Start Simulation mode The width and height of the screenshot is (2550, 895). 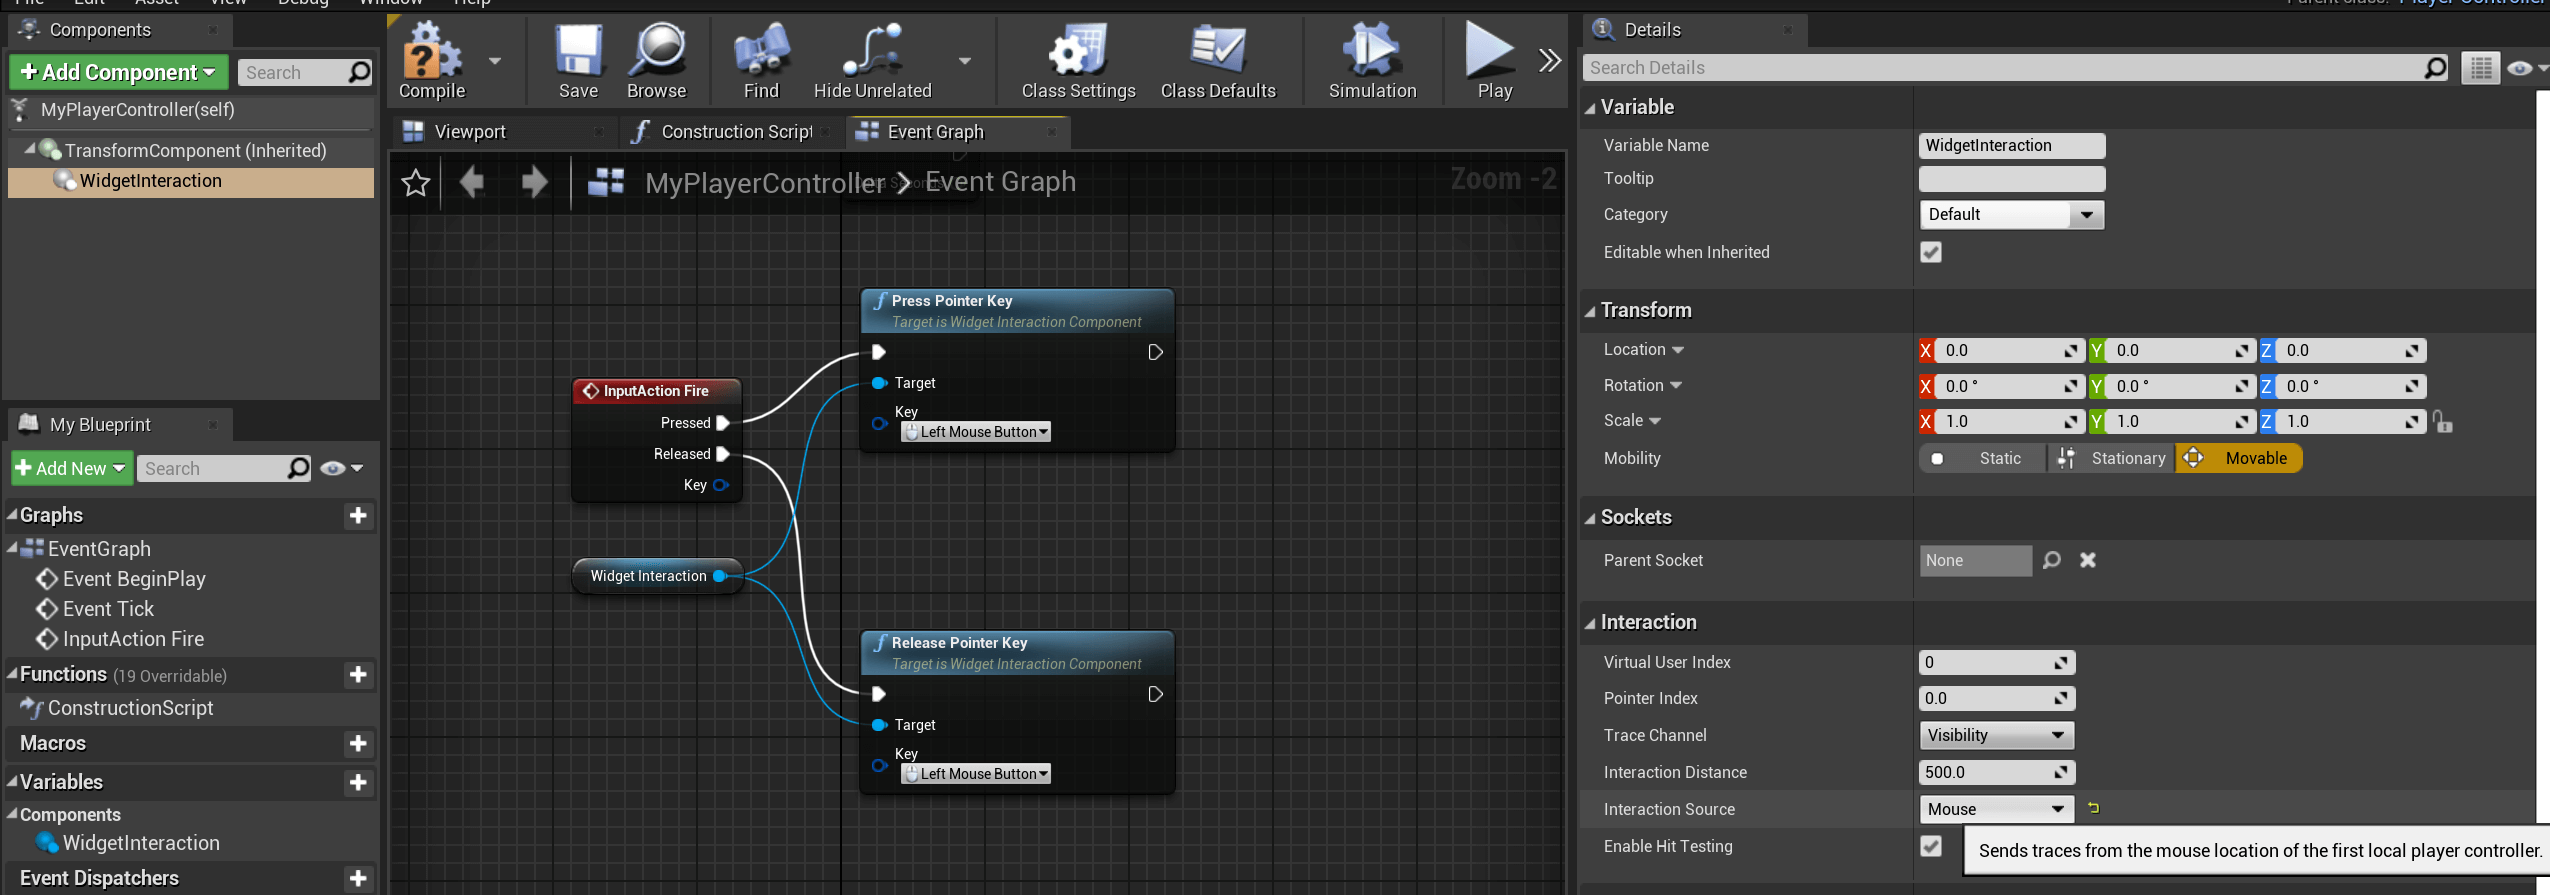(1372, 62)
